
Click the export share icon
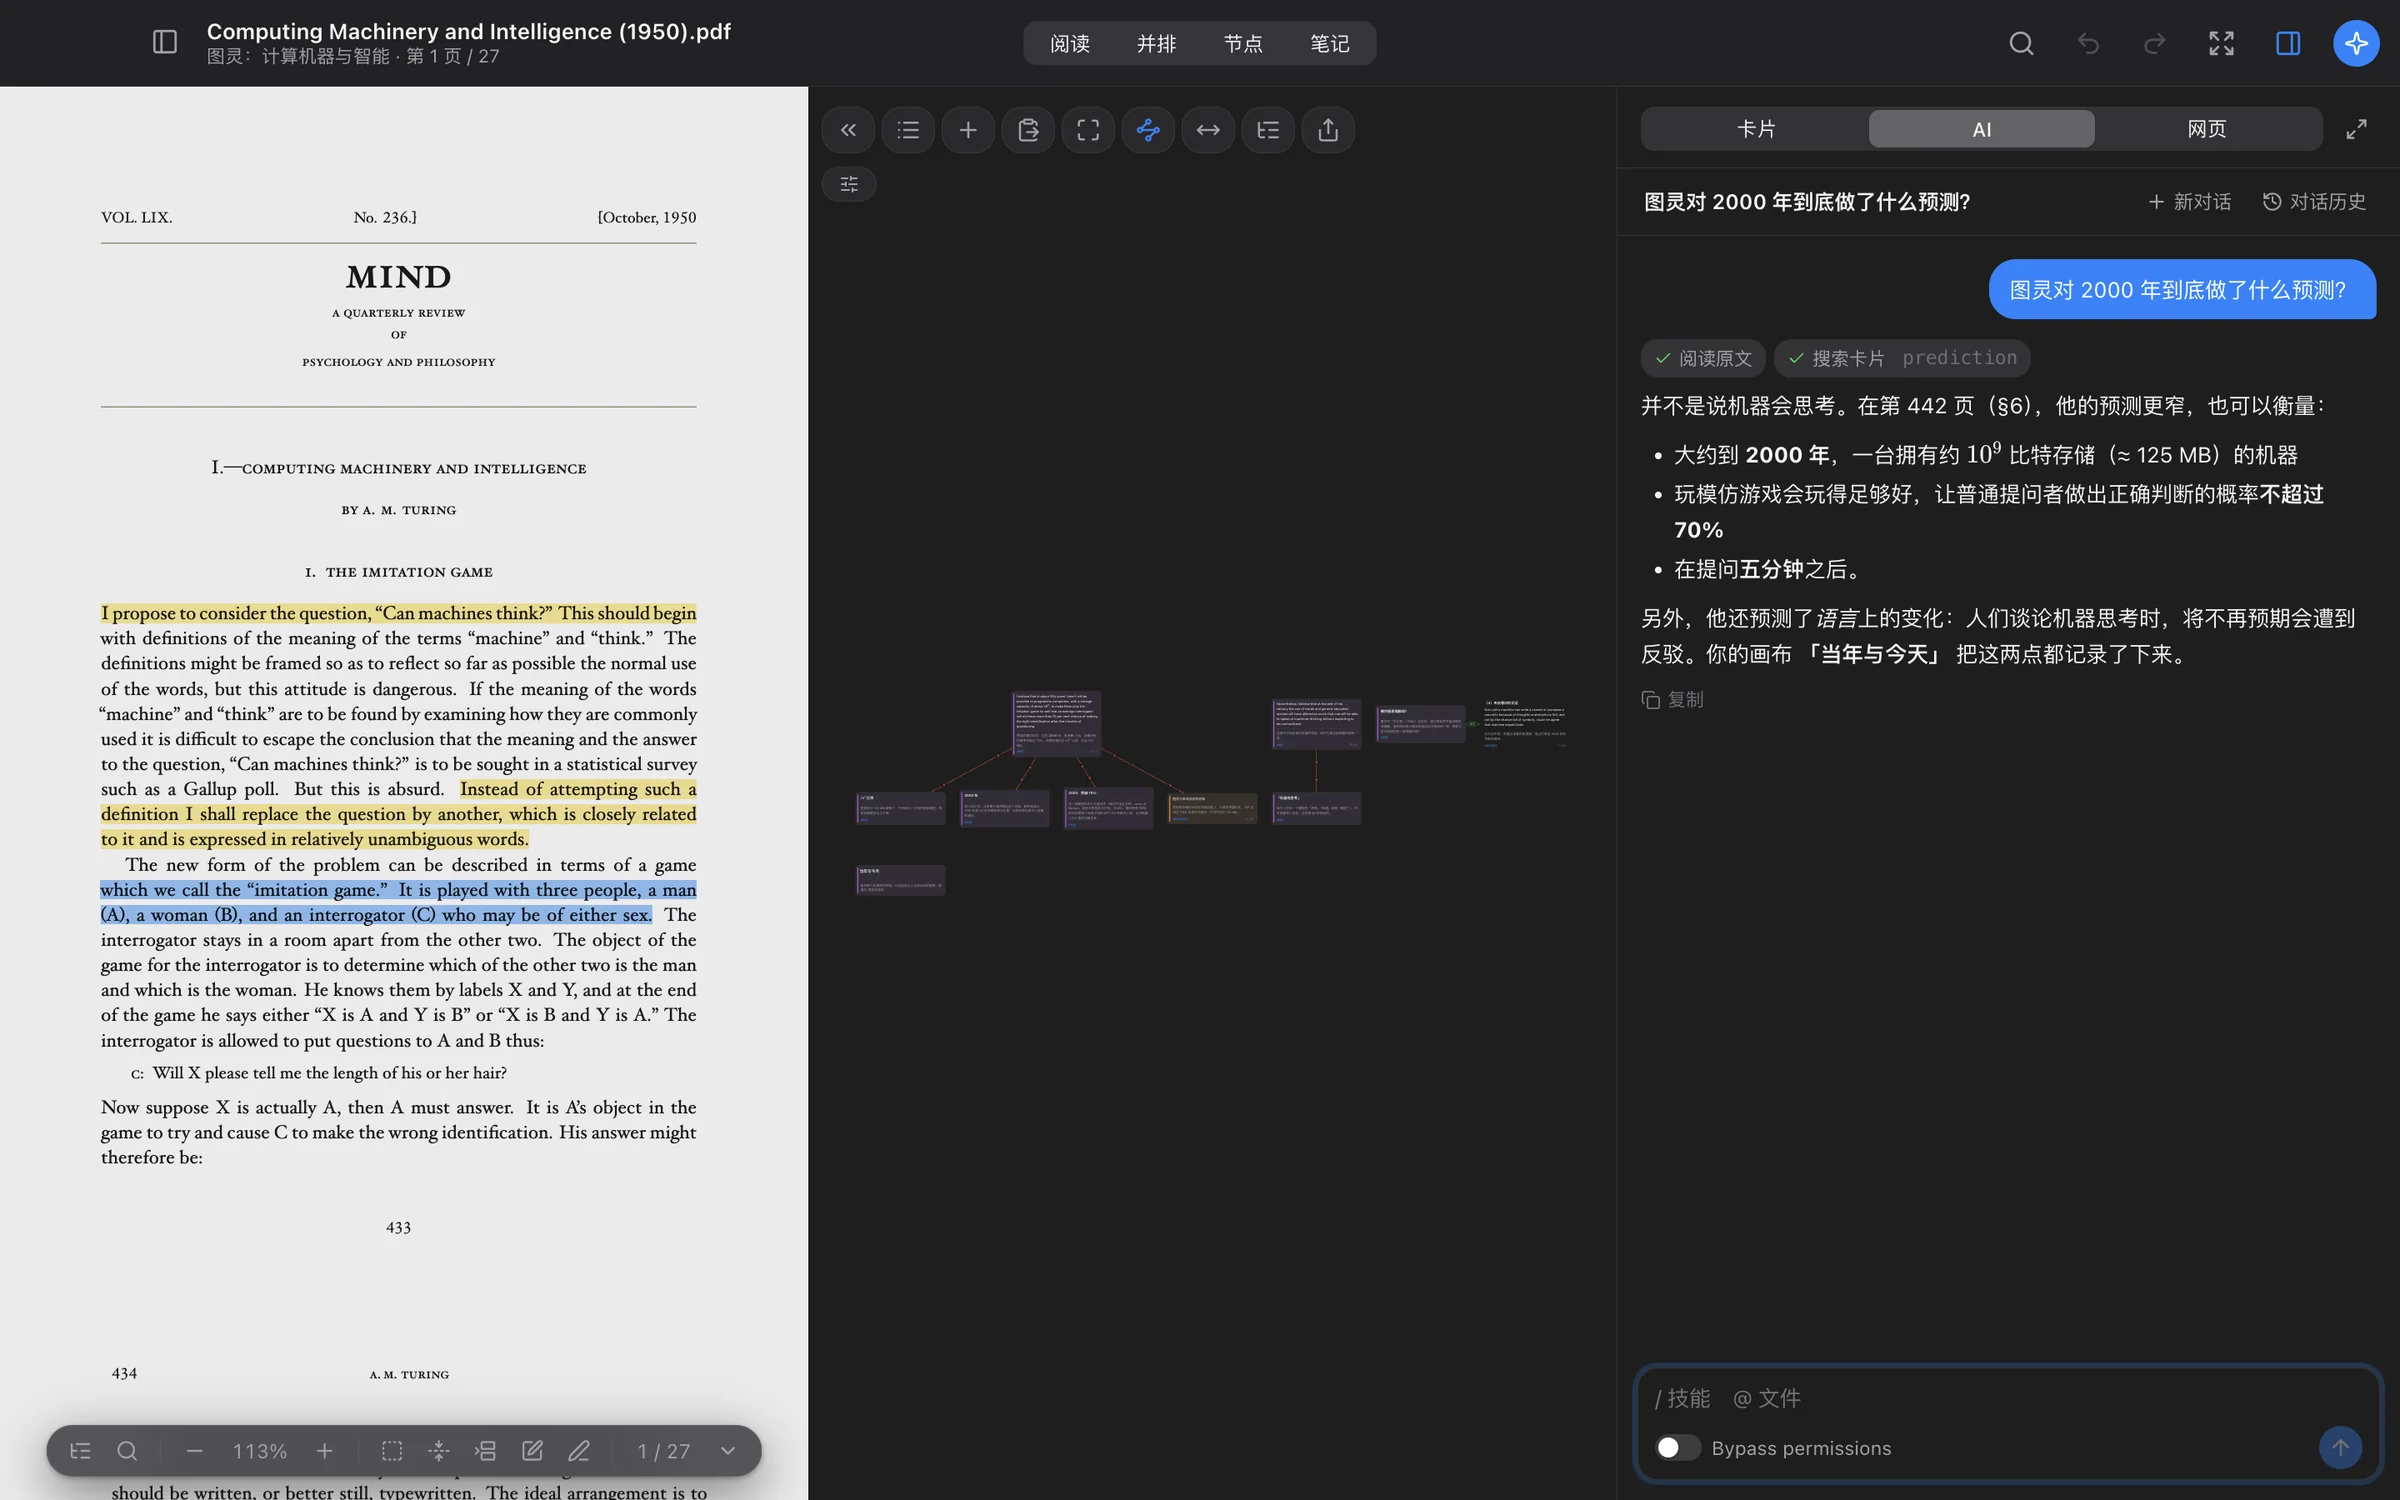point(1328,130)
